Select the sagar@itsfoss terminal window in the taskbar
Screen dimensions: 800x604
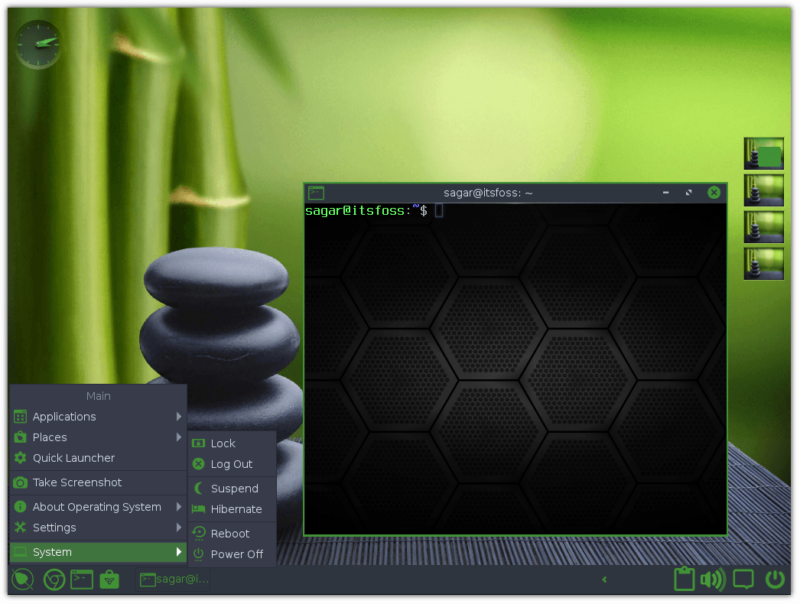tap(172, 579)
